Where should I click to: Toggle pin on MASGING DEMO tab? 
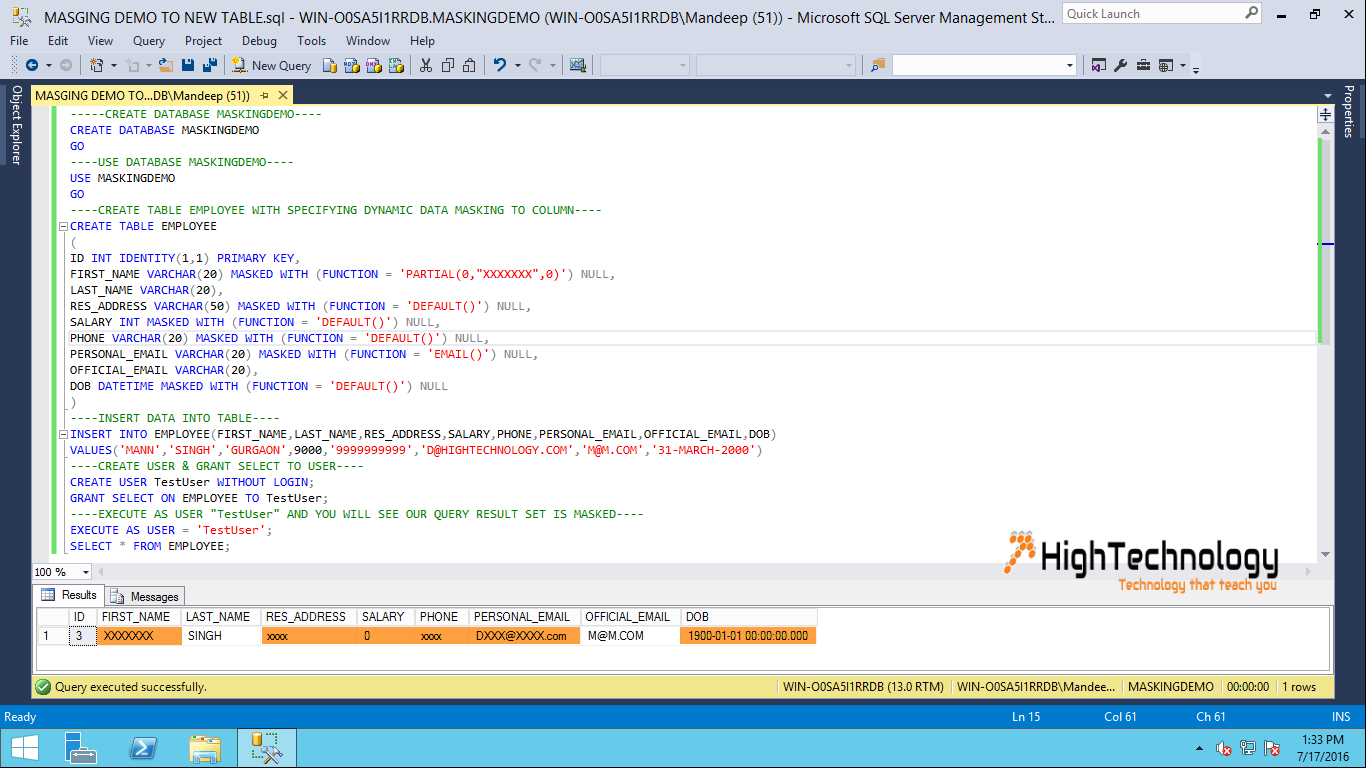(x=264, y=95)
